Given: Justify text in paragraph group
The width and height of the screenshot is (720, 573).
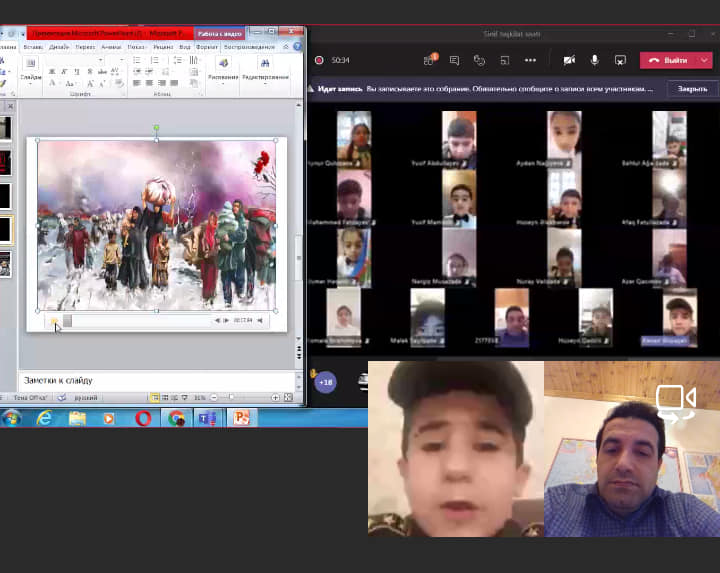Looking at the screenshot, I should click(x=174, y=83).
